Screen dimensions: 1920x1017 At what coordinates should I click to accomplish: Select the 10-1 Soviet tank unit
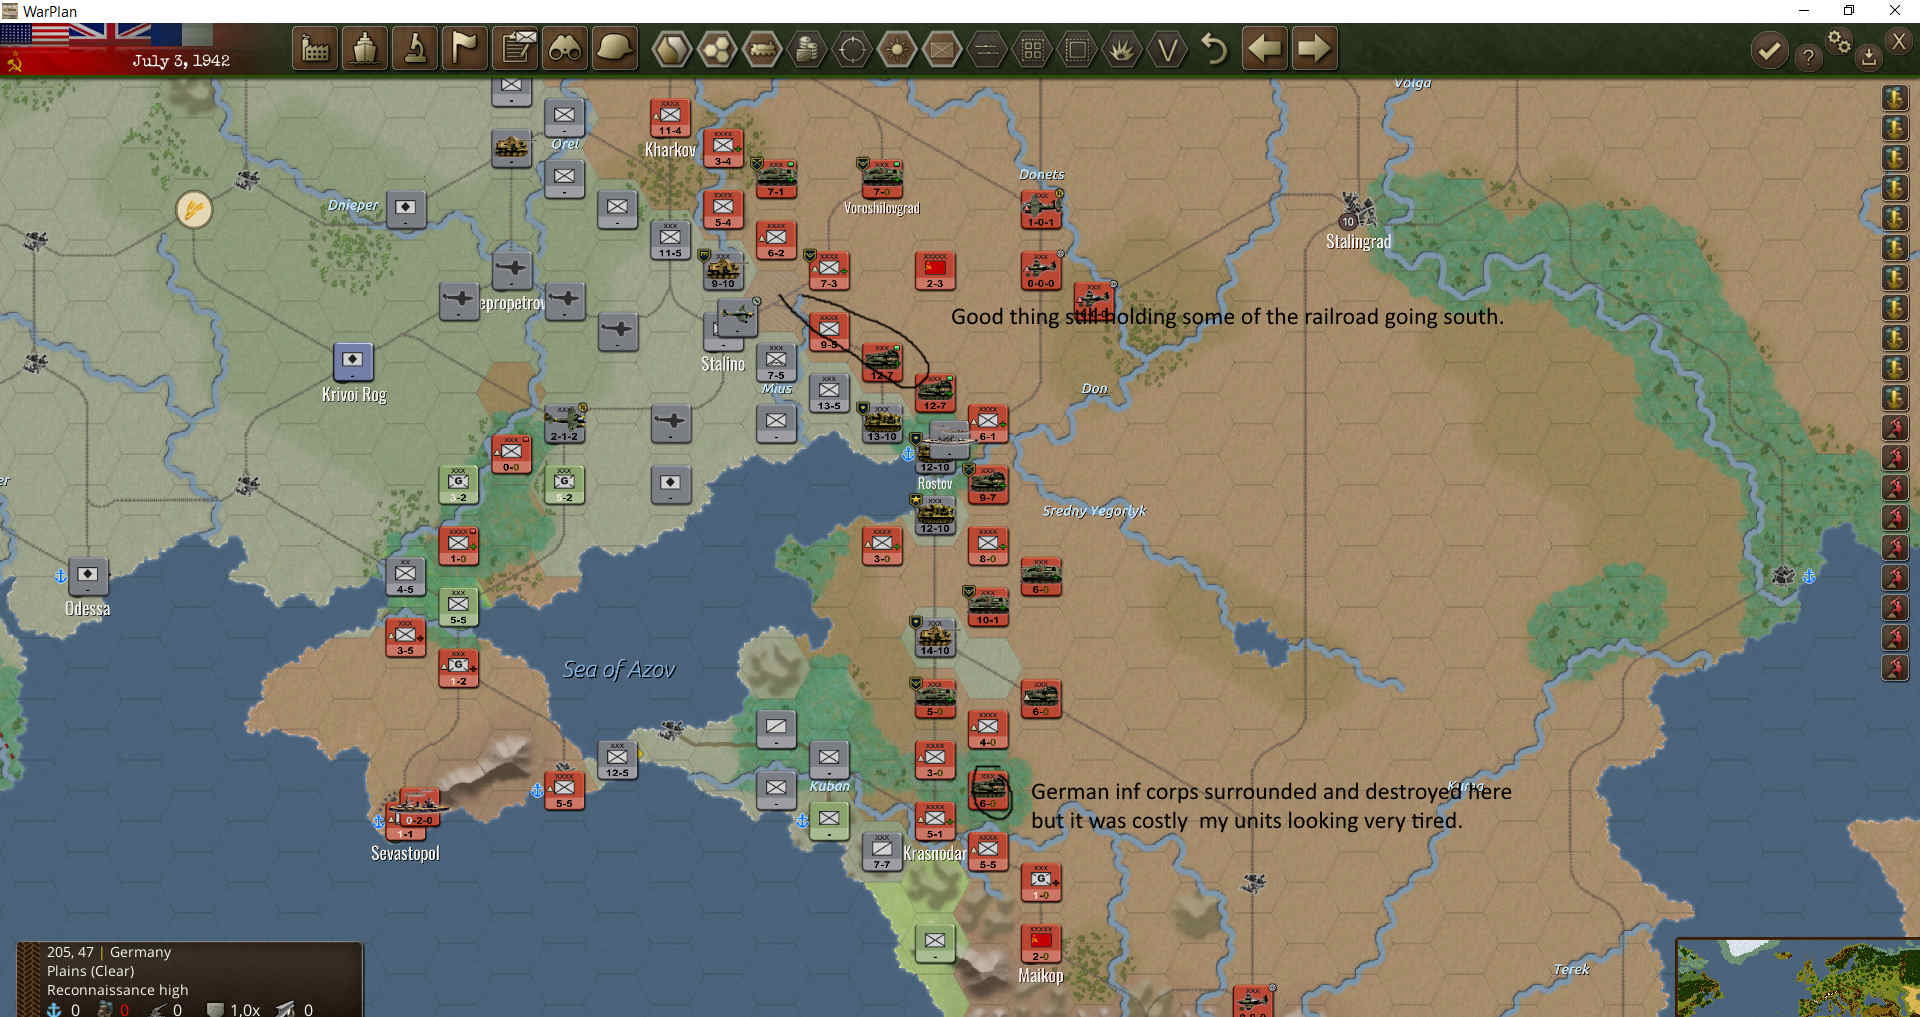coord(988,607)
